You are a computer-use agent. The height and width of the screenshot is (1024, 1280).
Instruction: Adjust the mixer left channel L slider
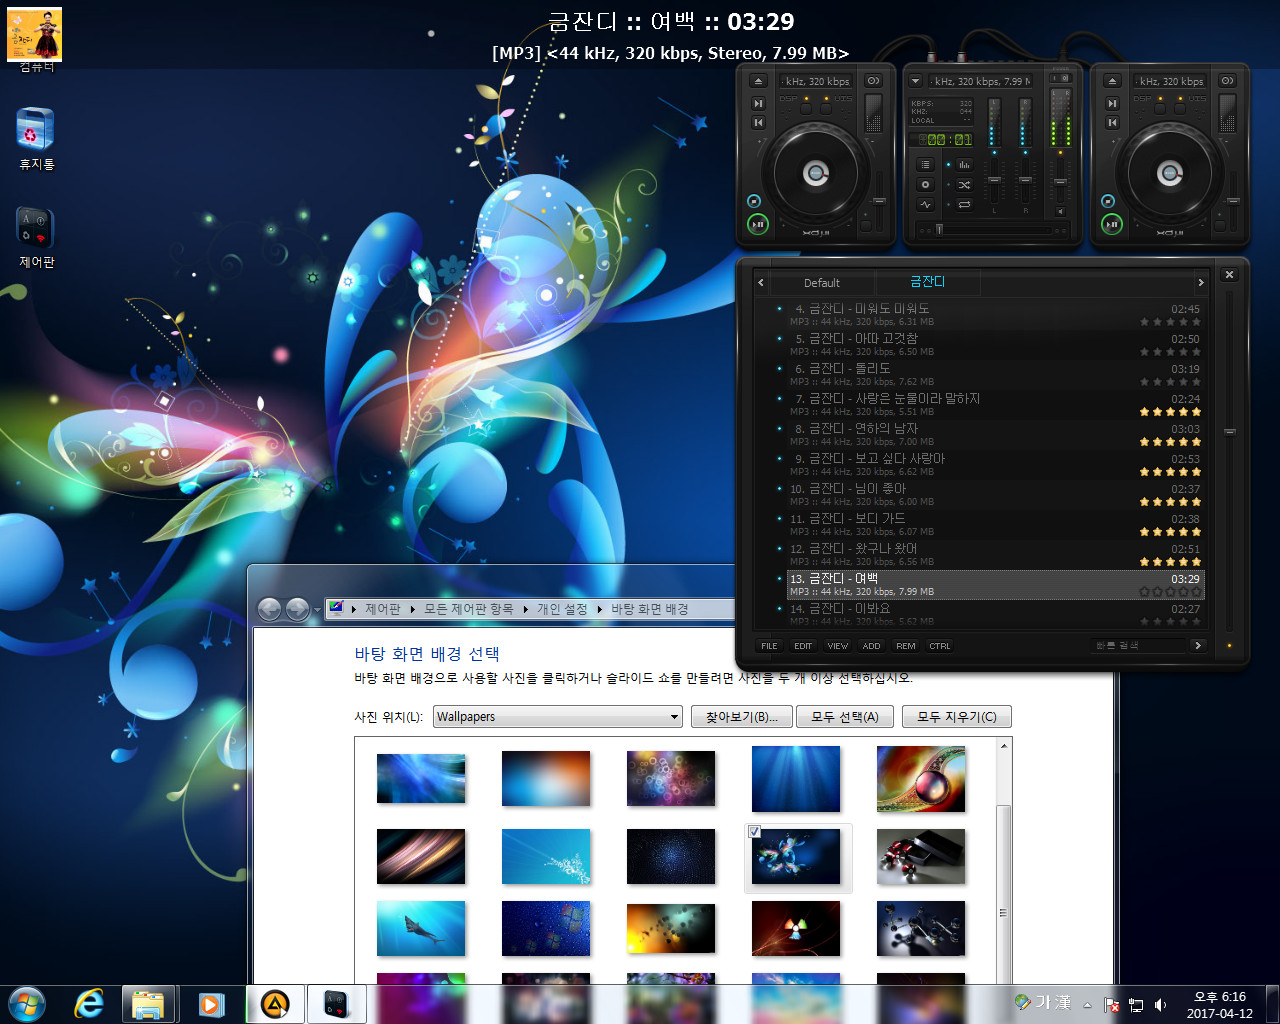coord(994,179)
